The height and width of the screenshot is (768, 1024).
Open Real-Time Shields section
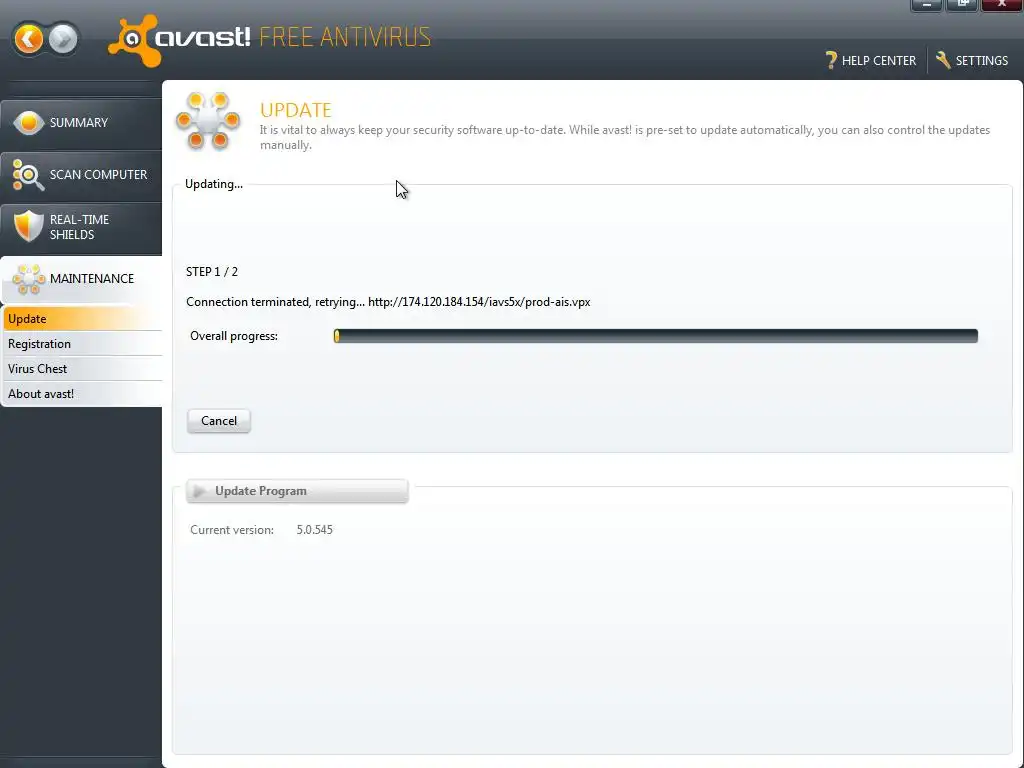coord(81,227)
